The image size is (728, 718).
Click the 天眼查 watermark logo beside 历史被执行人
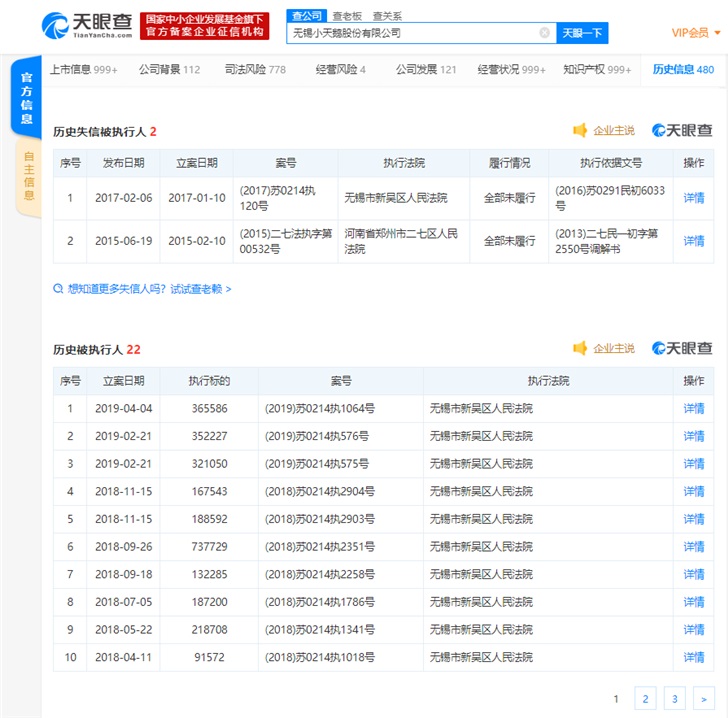tap(682, 348)
